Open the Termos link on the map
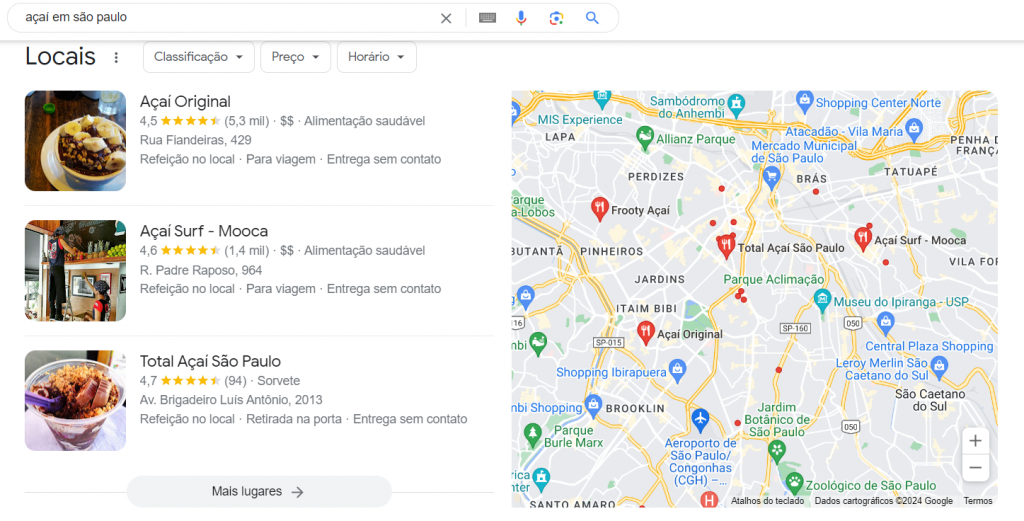This screenshot has height=521, width=1024. pyautogui.click(x=978, y=501)
